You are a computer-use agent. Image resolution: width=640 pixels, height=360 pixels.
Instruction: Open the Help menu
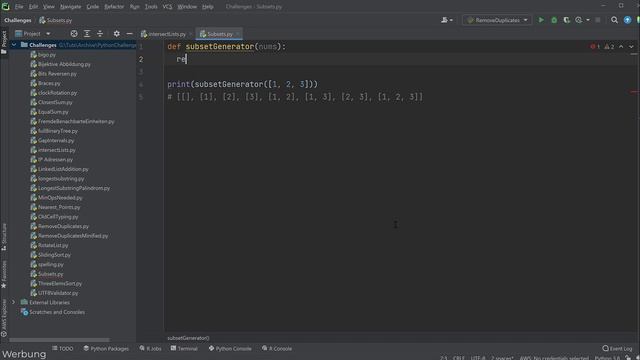pyautogui.click(x=208, y=7)
